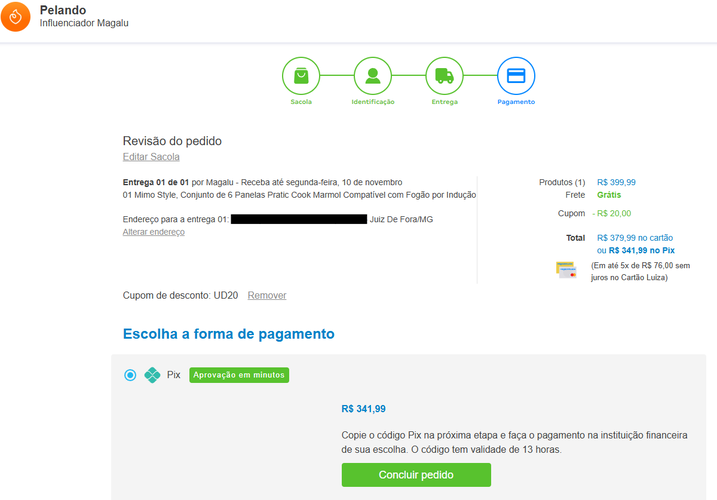Click the orange Pelando logo icon
This screenshot has height=500, width=717.
16,16
